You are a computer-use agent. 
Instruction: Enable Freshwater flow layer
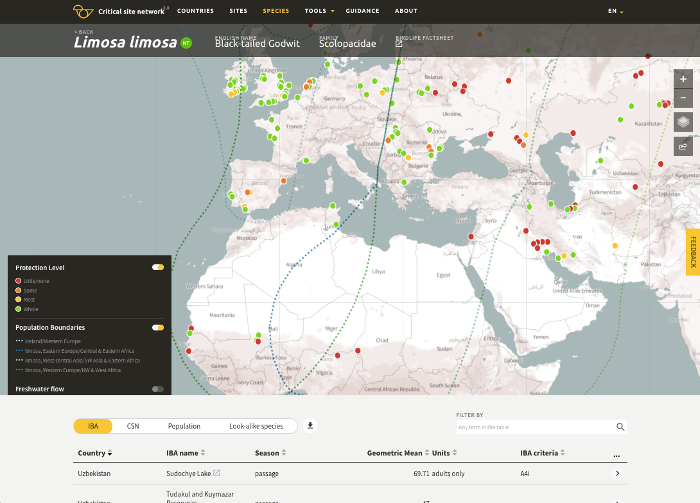[x=158, y=389]
